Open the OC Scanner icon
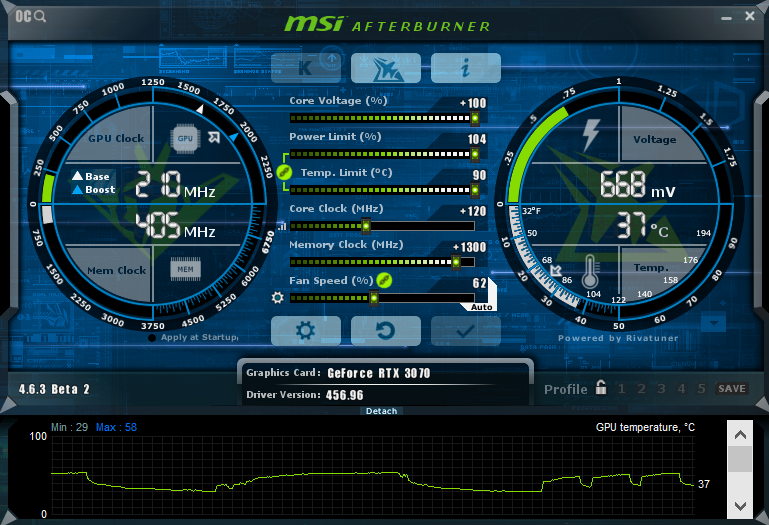 (30, 16)
